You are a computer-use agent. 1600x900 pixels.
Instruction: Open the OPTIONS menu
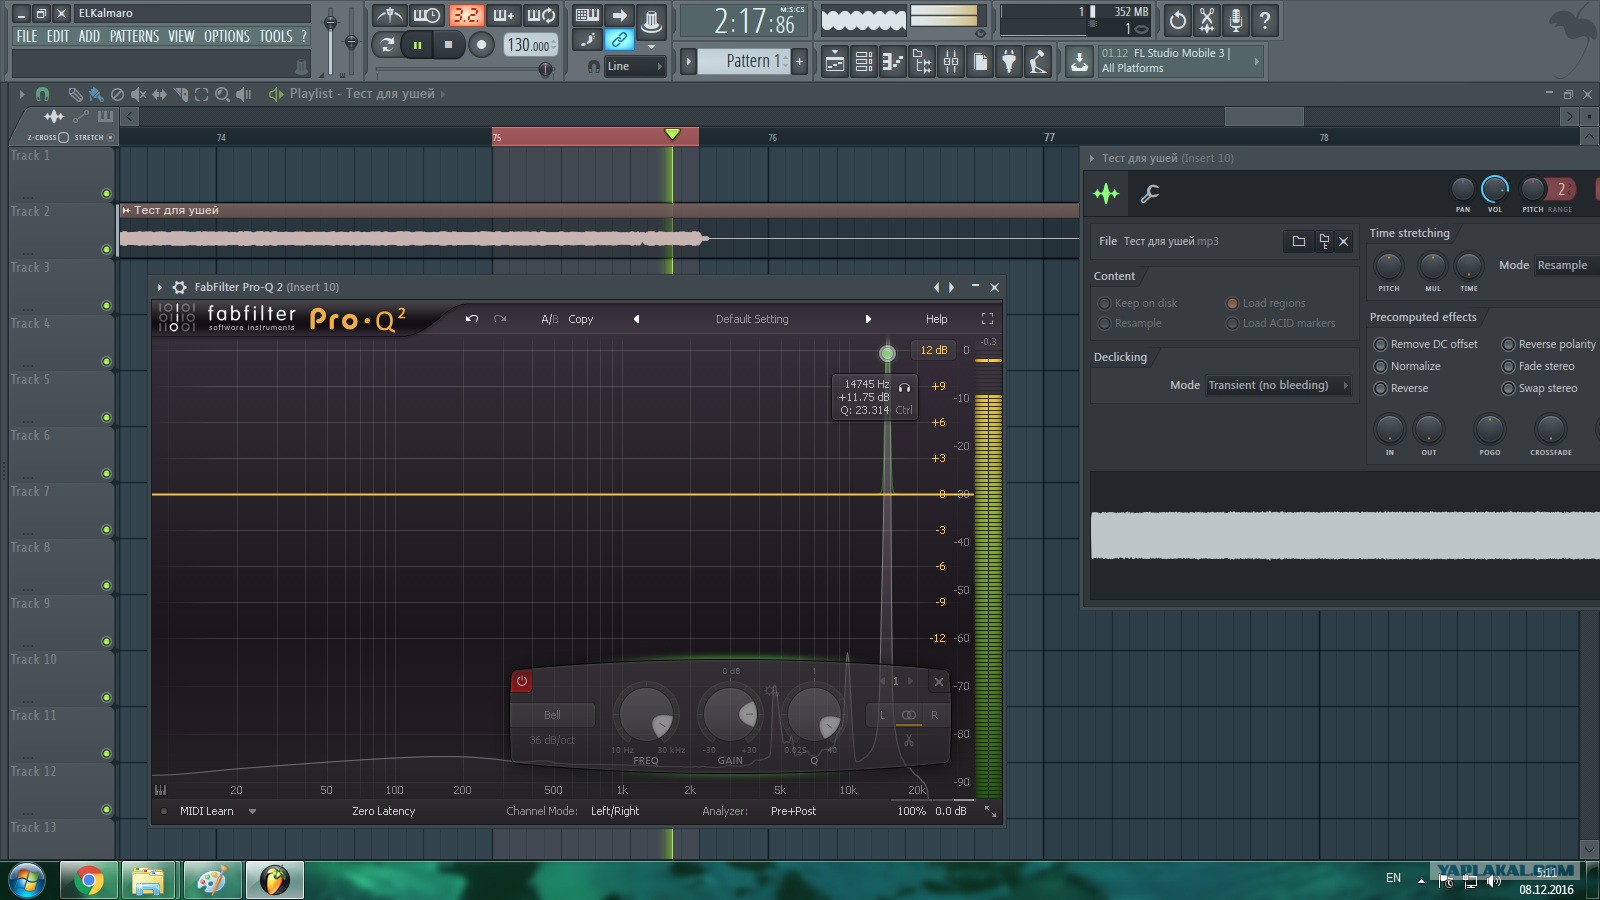click(x=227, y=36)
